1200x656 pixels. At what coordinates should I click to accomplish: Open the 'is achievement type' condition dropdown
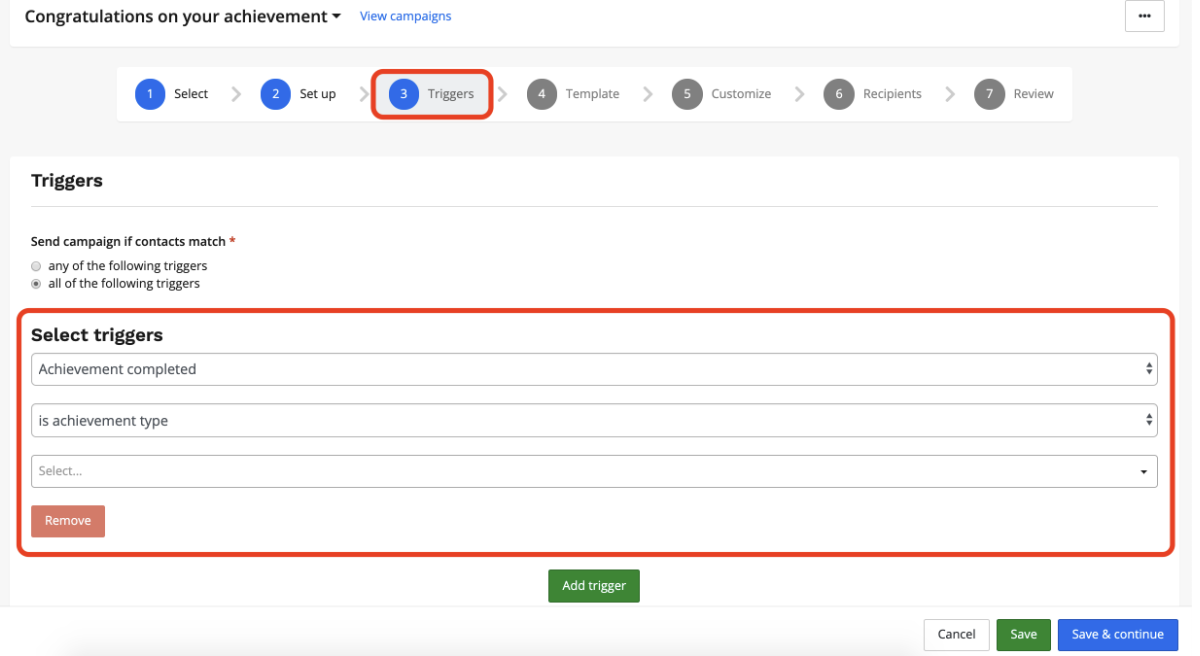point(594,421)
